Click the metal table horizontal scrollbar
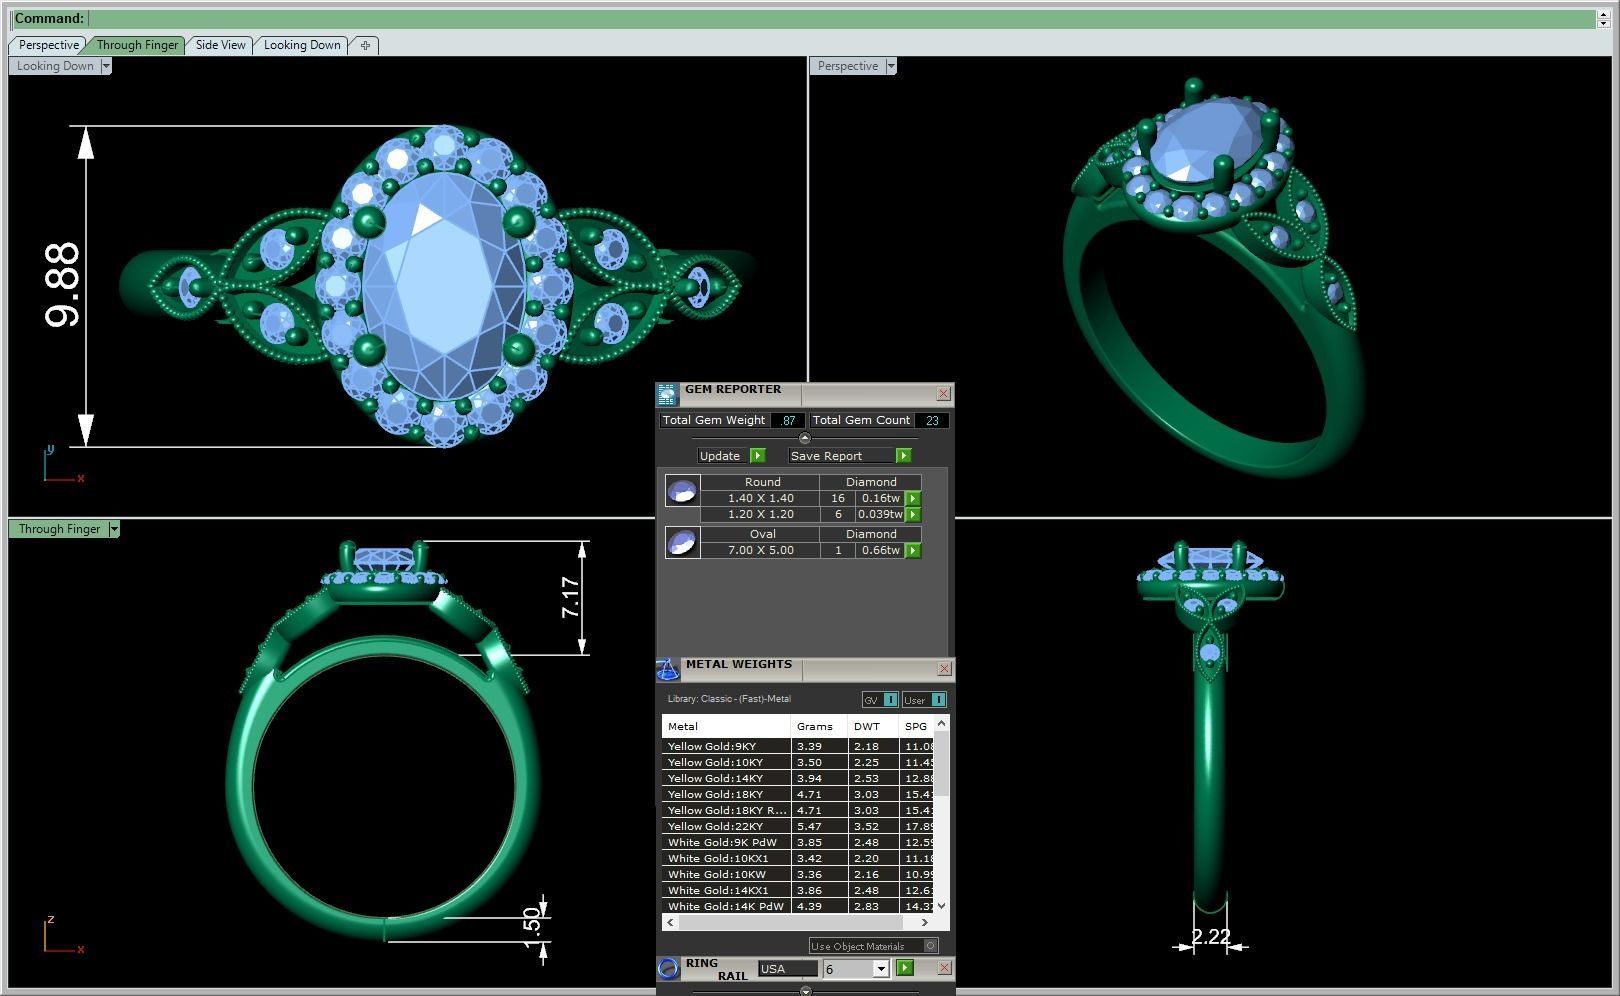1620x996 pixels. point(798,923)
